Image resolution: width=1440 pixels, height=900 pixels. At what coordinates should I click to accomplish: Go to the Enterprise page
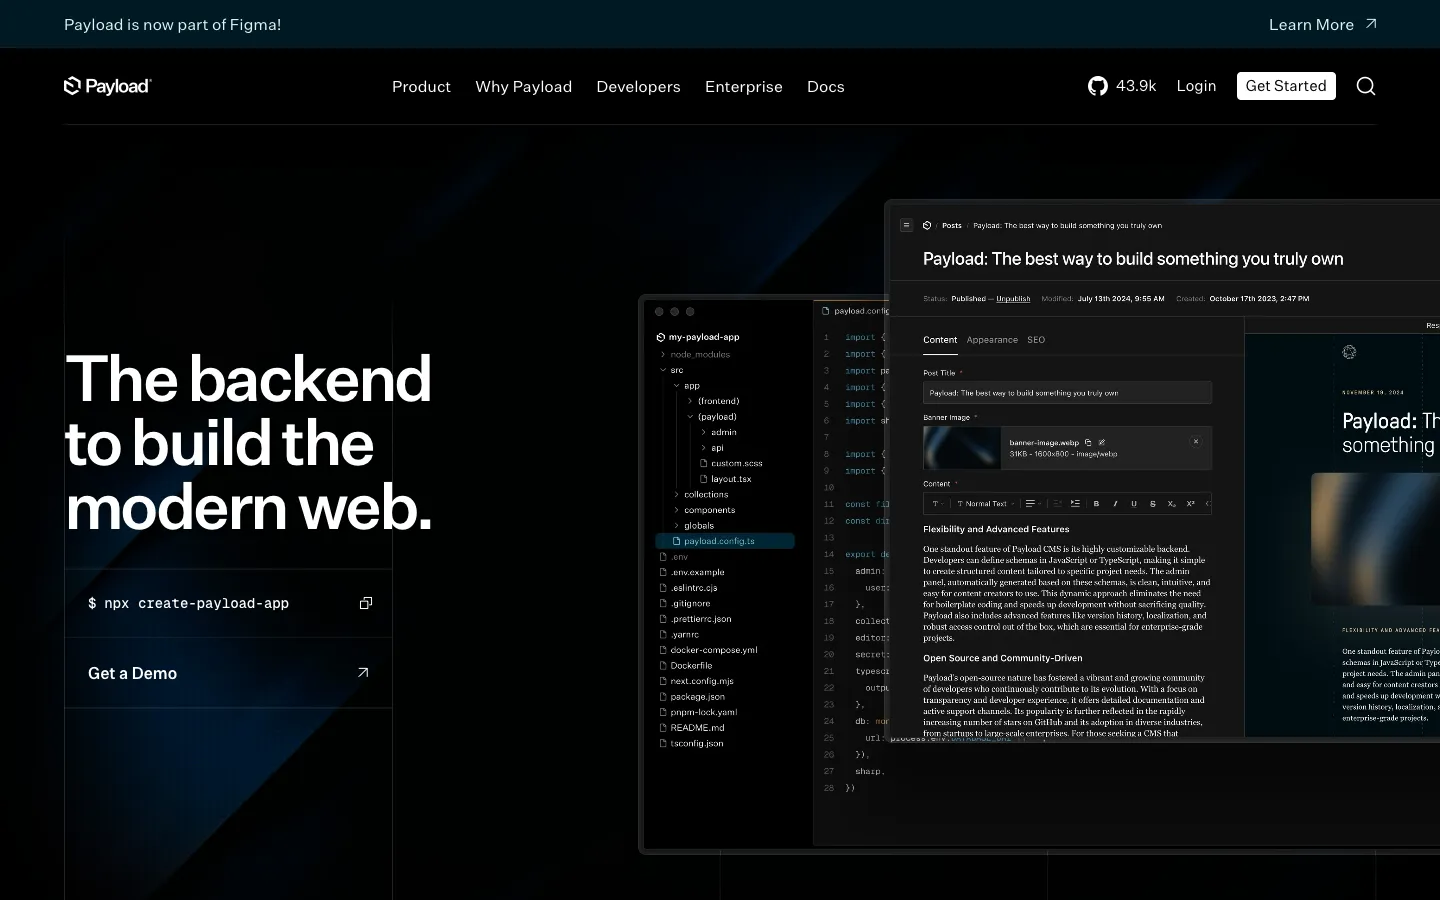[x=744, y=86]
